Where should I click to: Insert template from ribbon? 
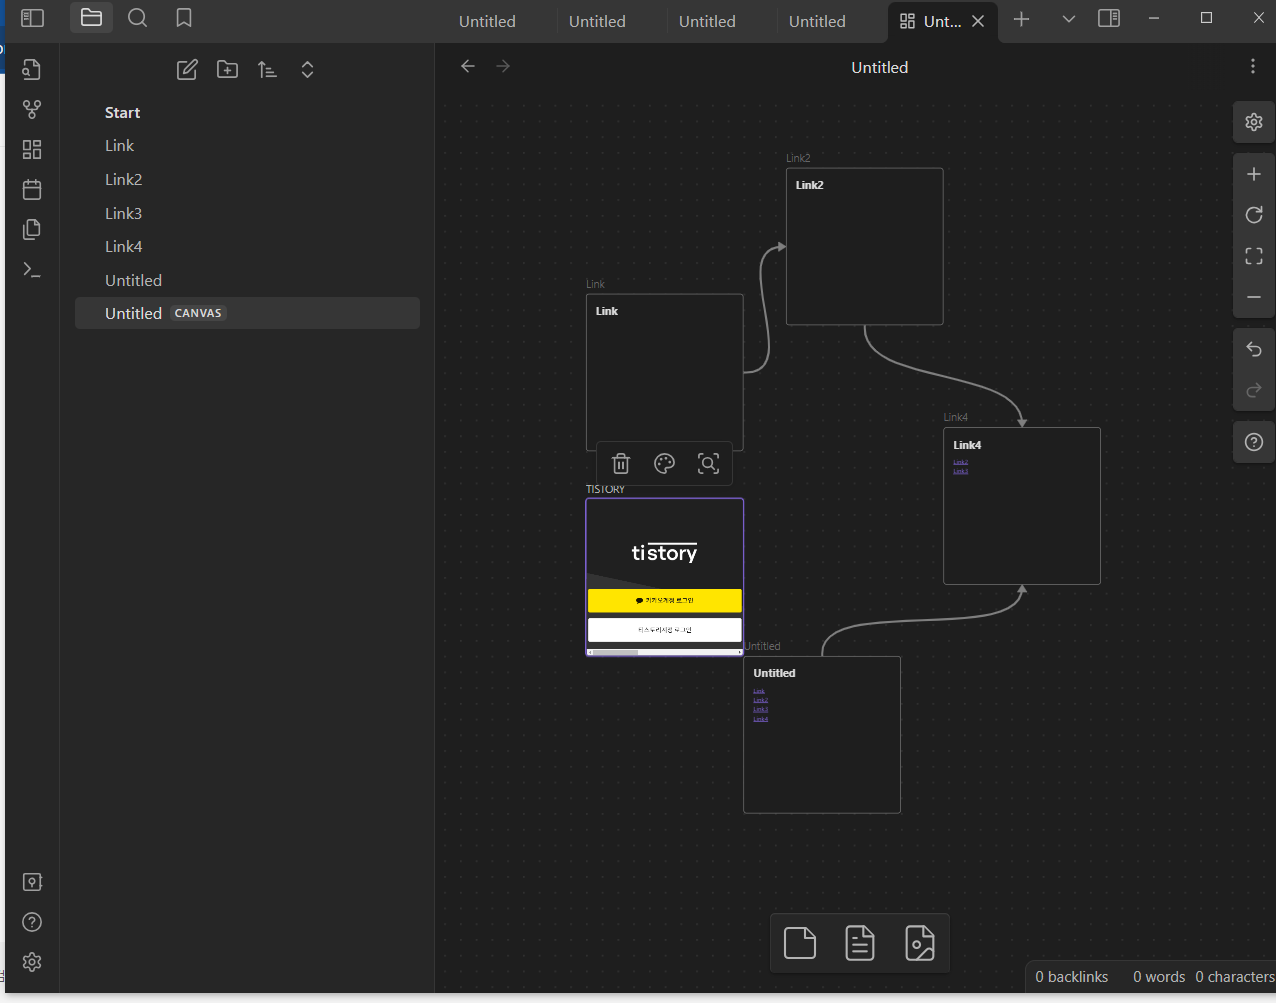coord(32,229)
